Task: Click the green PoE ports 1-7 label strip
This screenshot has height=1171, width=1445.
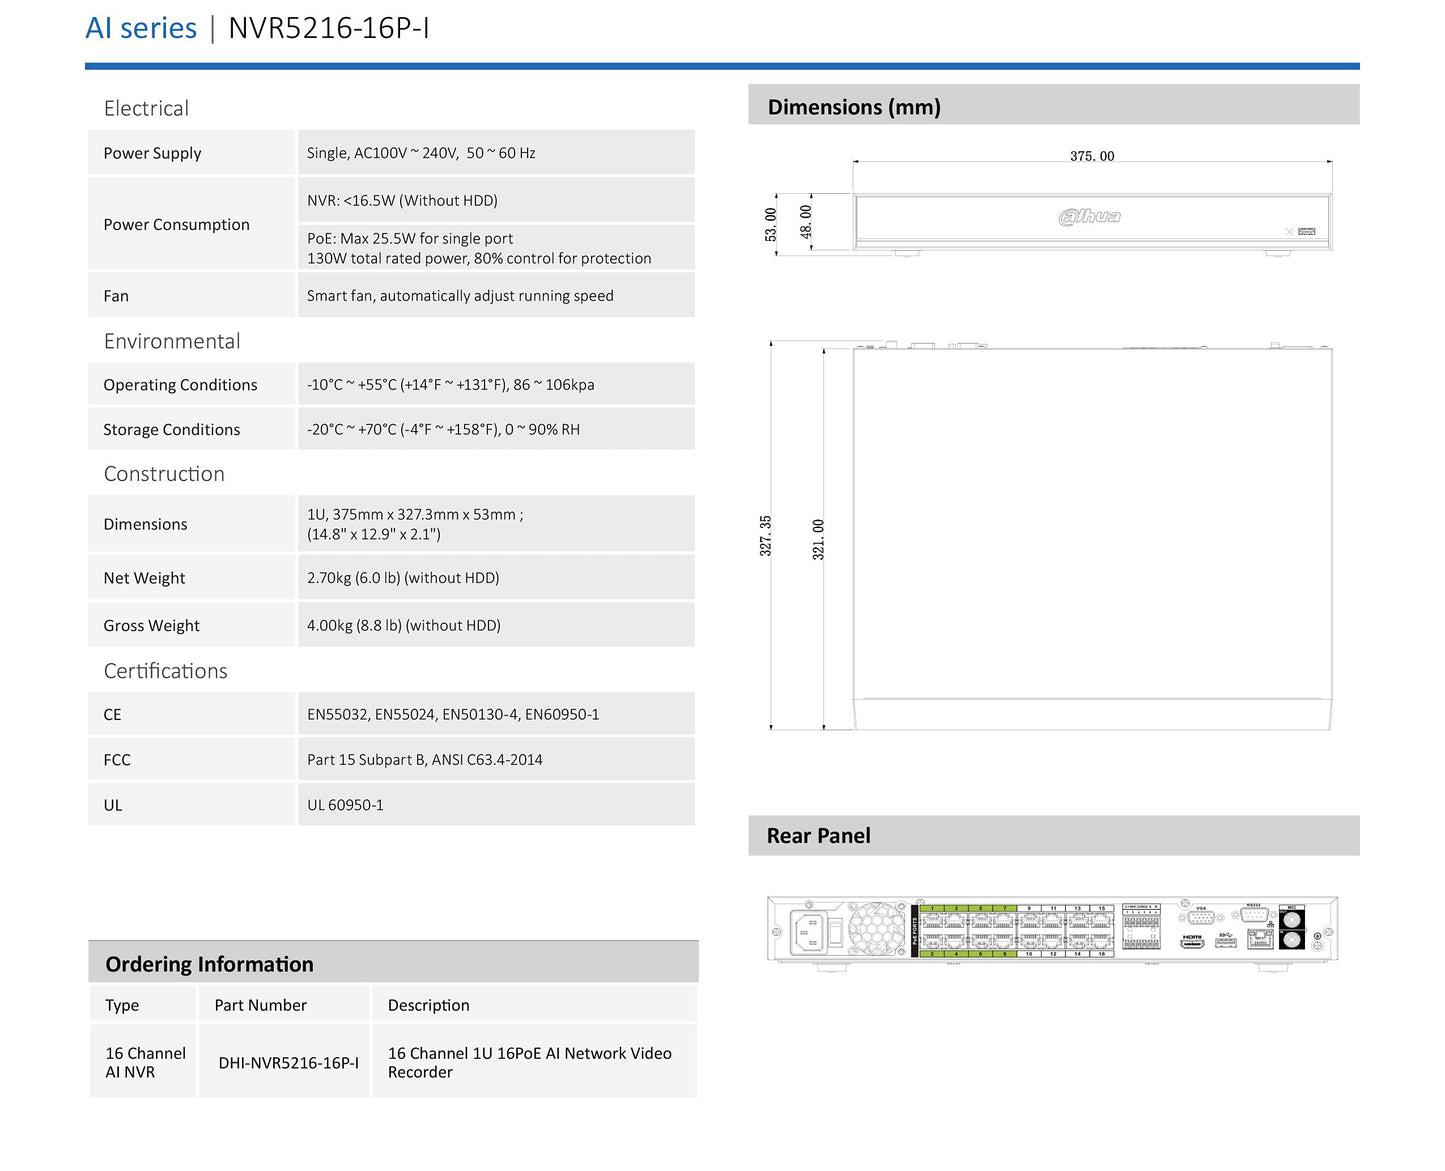Action: [968, 908]
